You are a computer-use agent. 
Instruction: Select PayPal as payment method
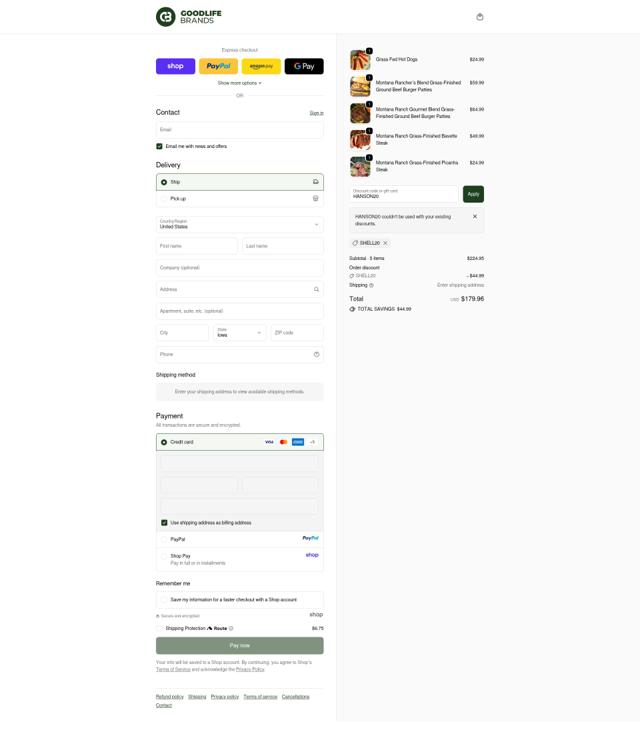pyautogui.click(x=239, y=539)
